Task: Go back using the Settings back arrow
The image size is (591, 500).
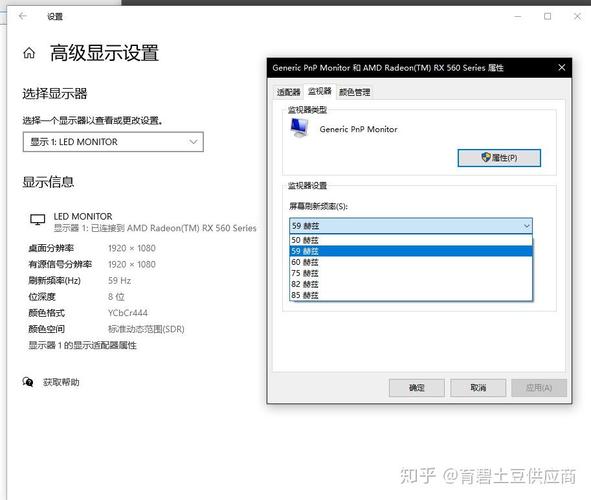Action: click(23, 16)
